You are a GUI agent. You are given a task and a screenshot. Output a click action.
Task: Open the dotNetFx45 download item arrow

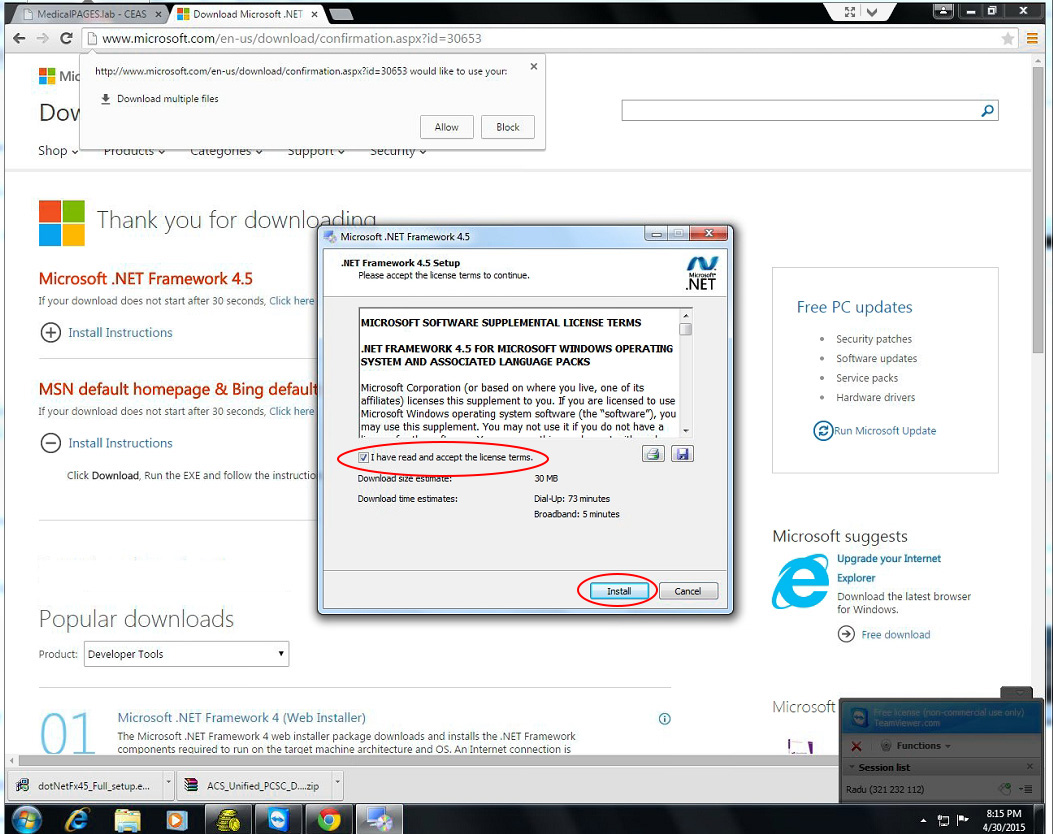point(169,783)
